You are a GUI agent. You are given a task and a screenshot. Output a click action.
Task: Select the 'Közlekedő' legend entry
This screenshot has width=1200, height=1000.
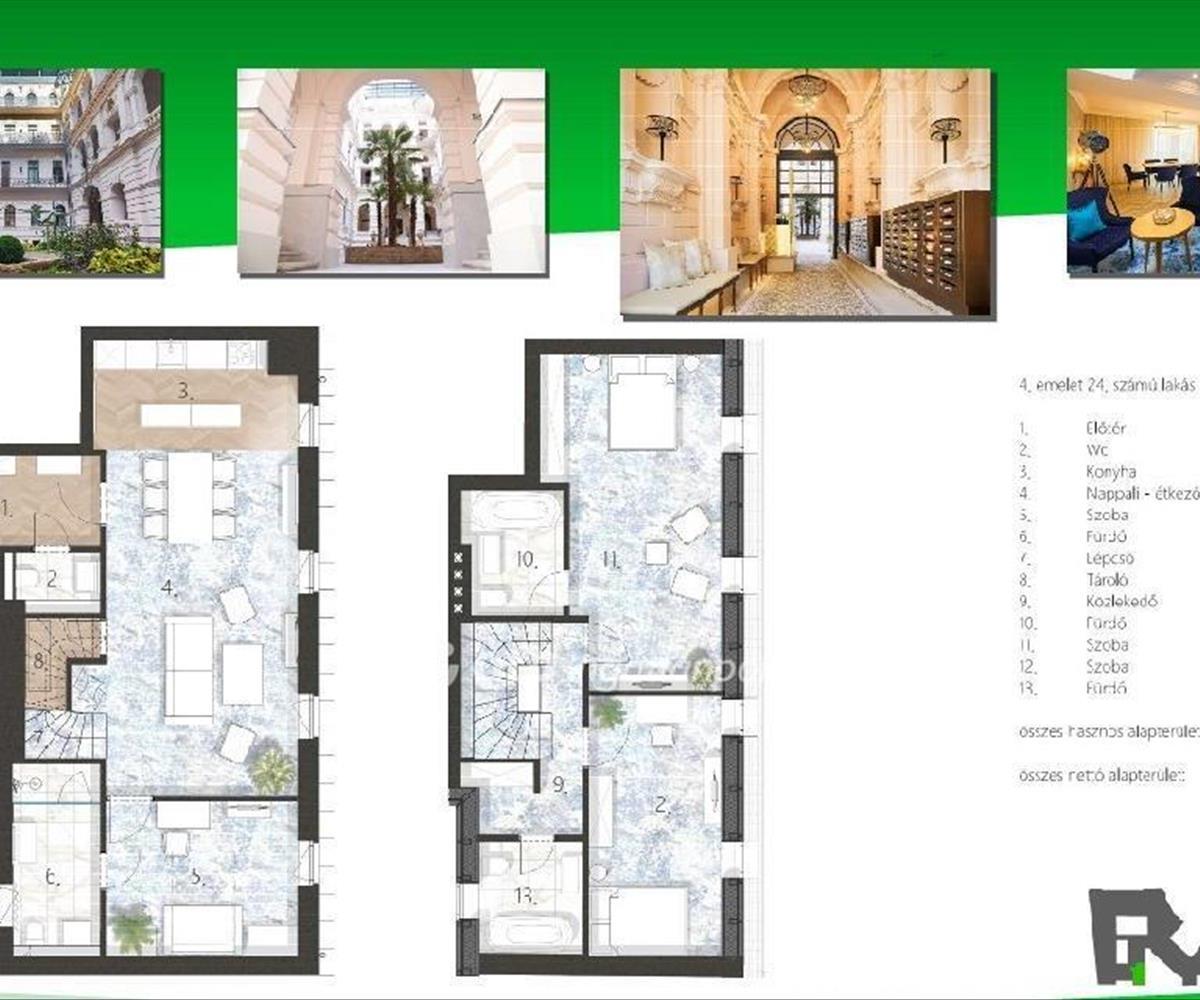coord(1120,601)
